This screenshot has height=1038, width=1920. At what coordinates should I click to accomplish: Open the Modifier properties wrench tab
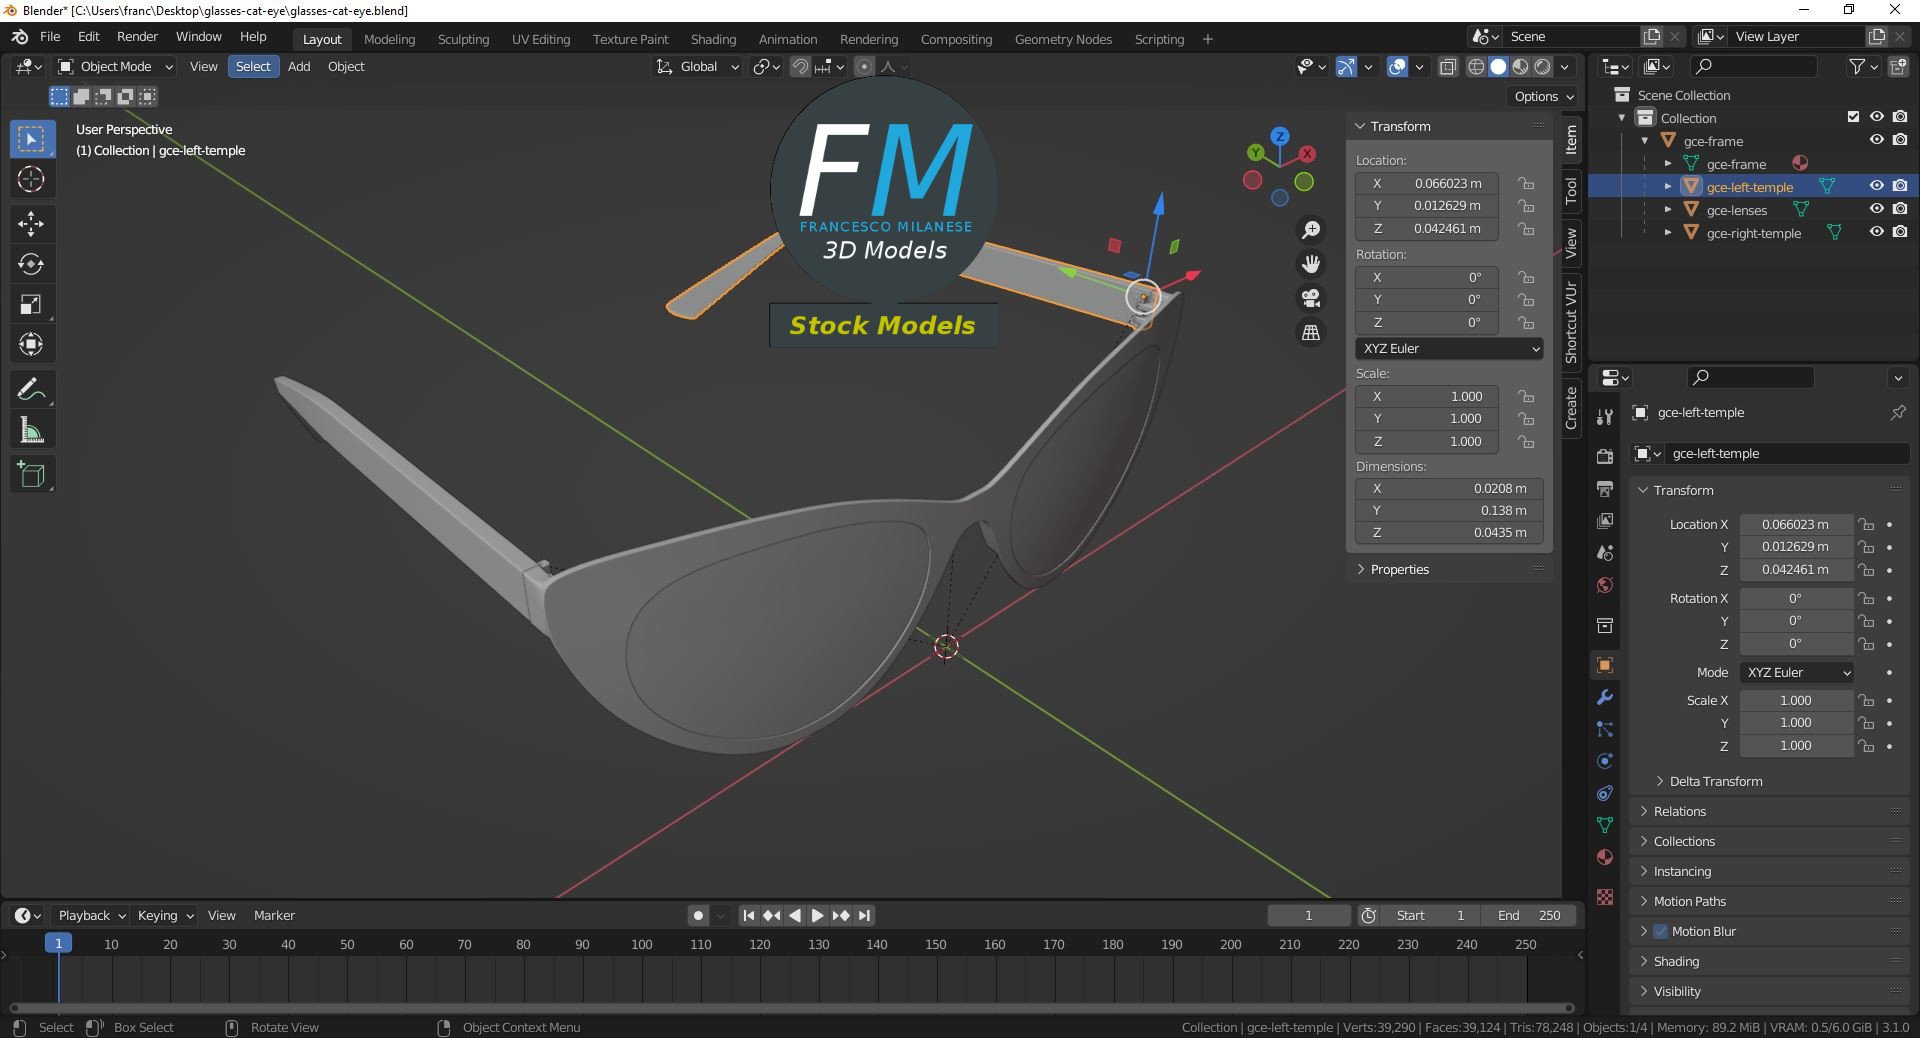point(1605,697)
